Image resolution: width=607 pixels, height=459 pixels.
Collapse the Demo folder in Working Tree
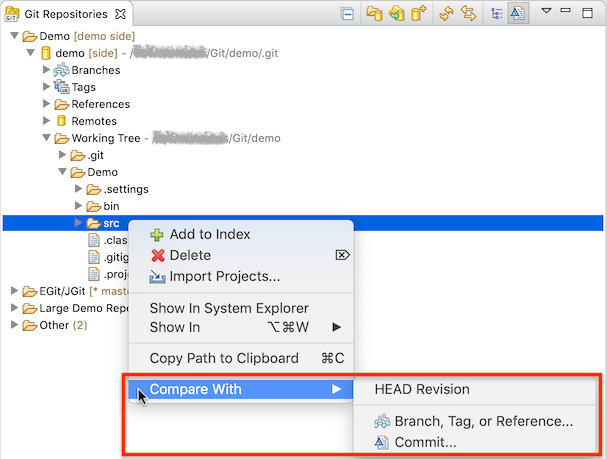coord(62,172)
